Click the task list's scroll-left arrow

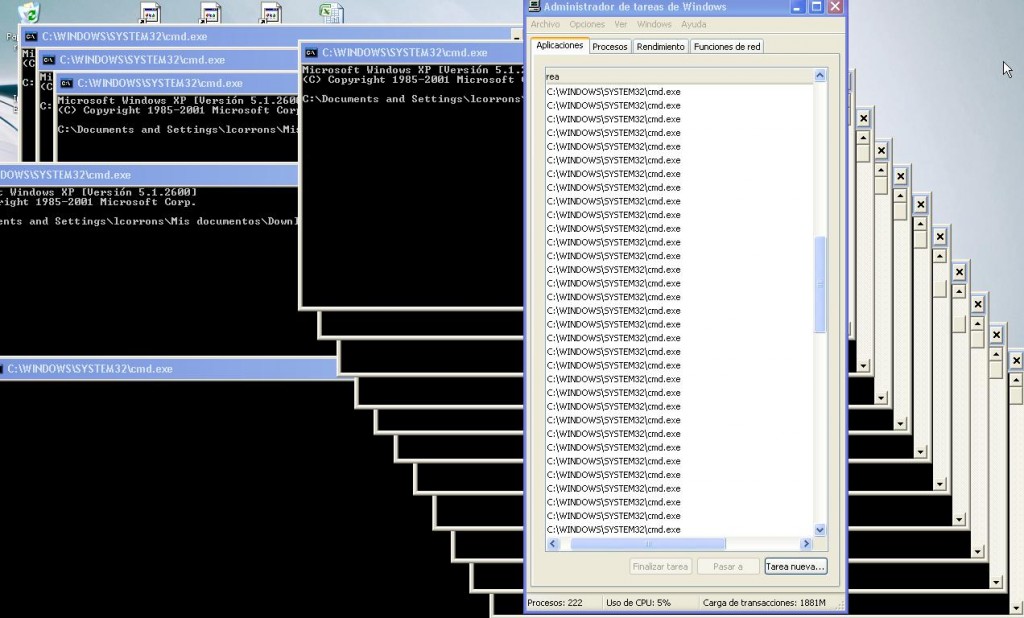click(552, 544)
